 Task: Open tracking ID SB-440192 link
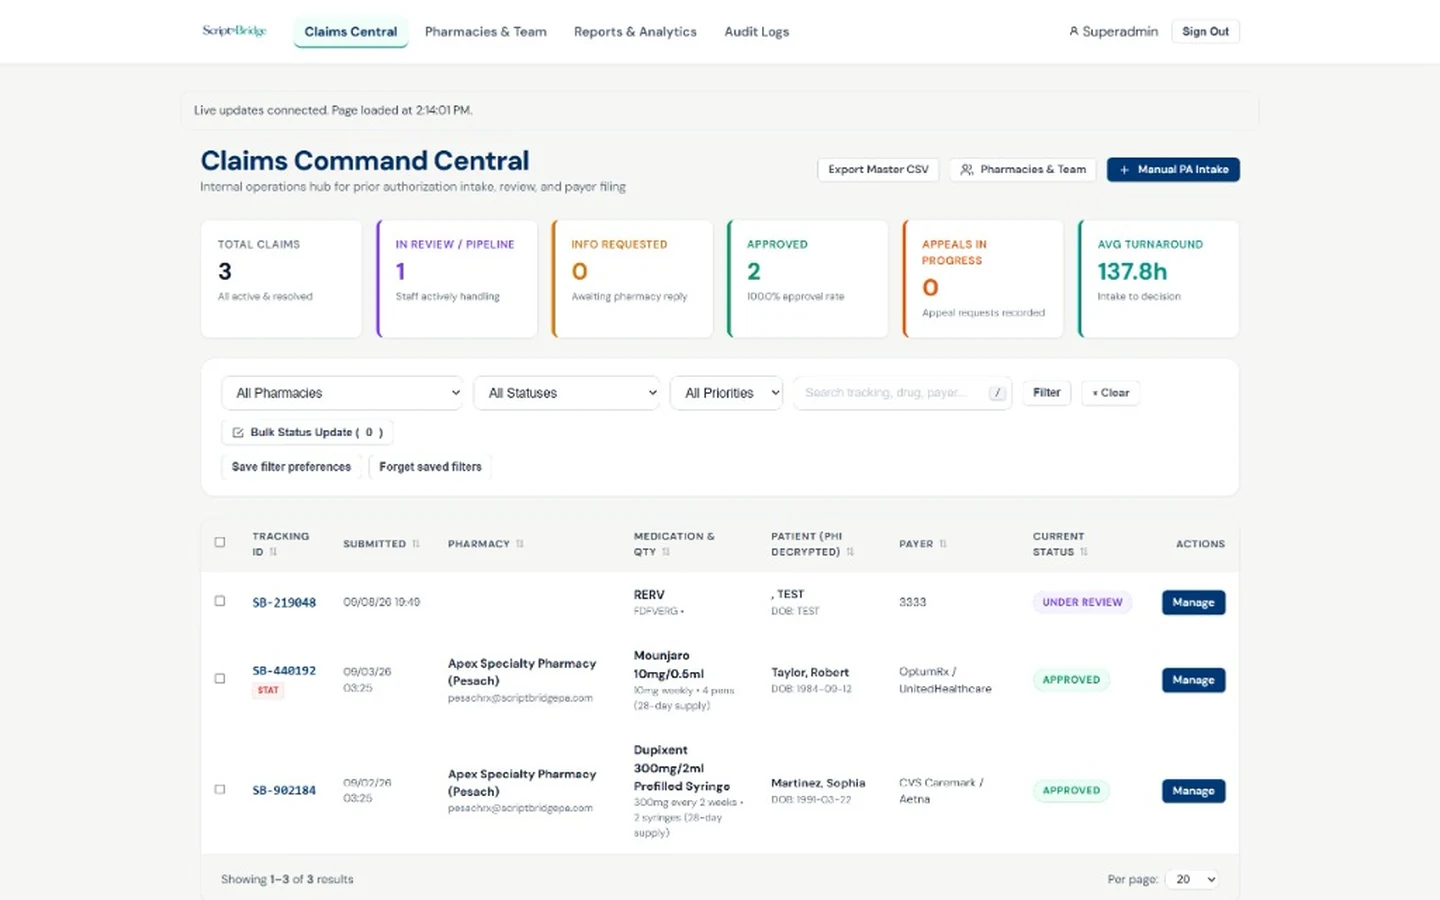click(284, 671)
